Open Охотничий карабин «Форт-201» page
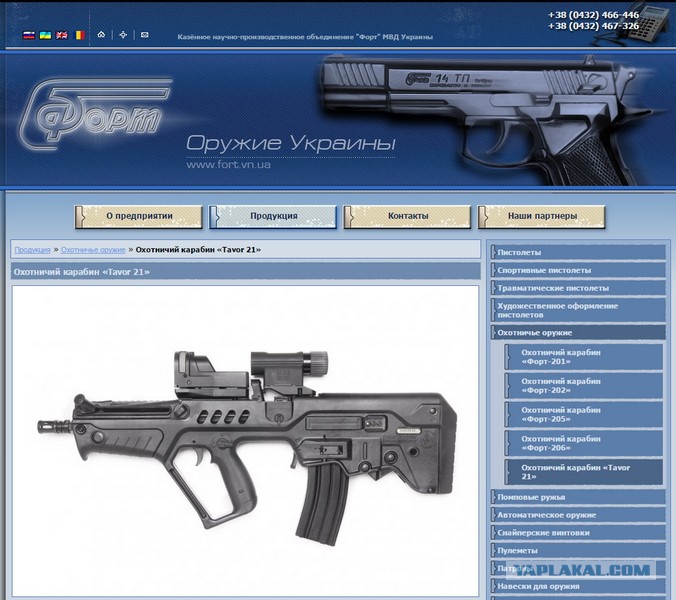This screenshot has height=600, width=676. click(584, 357)
